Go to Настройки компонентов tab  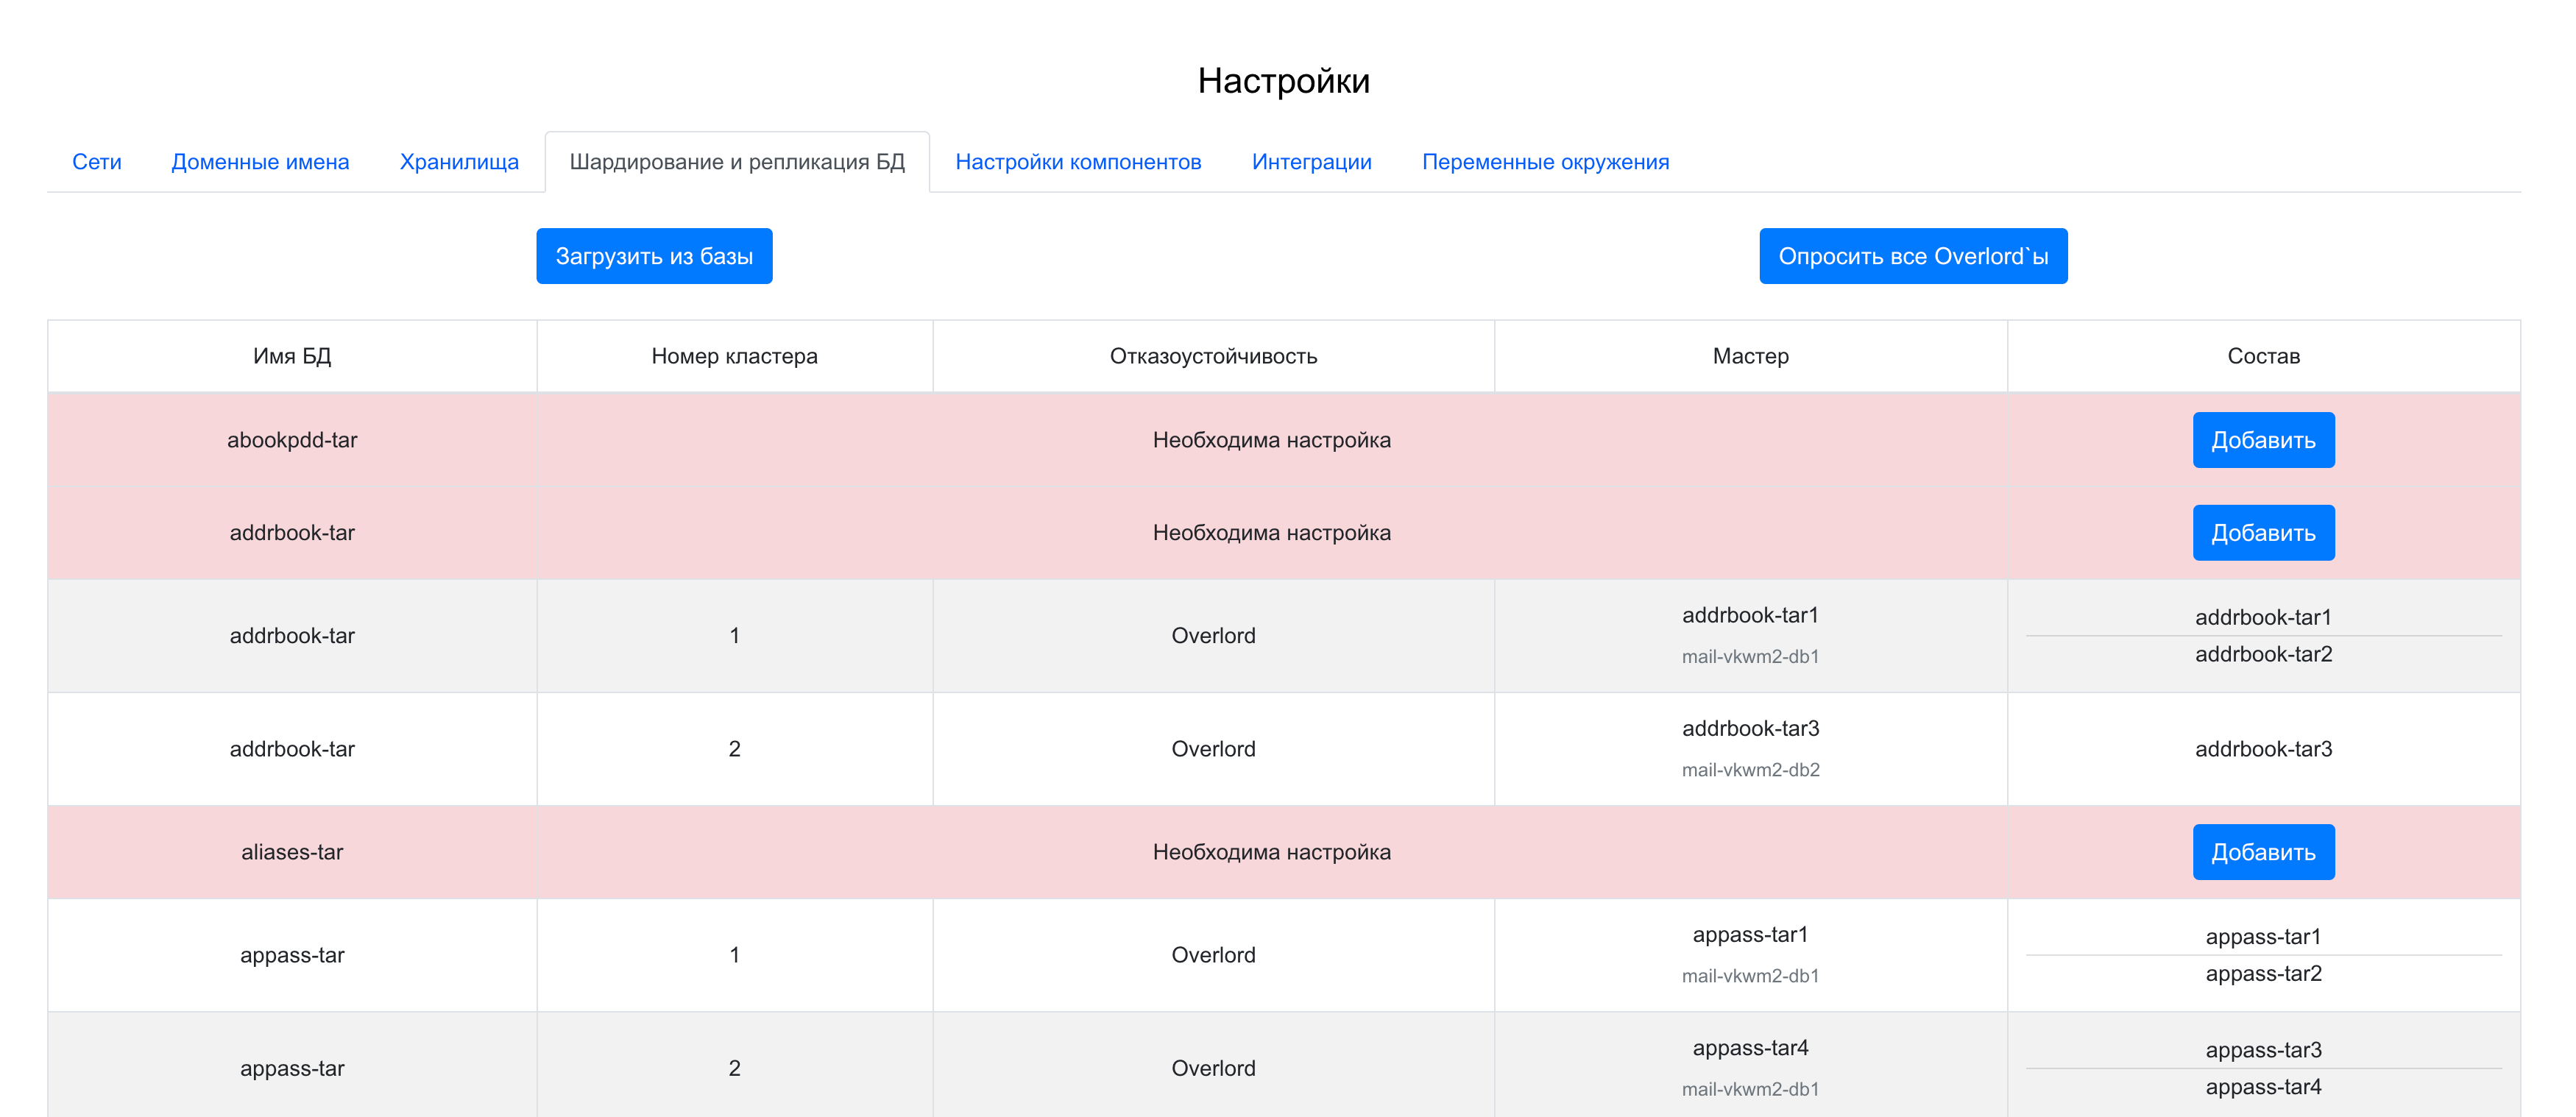(1078, 162)
